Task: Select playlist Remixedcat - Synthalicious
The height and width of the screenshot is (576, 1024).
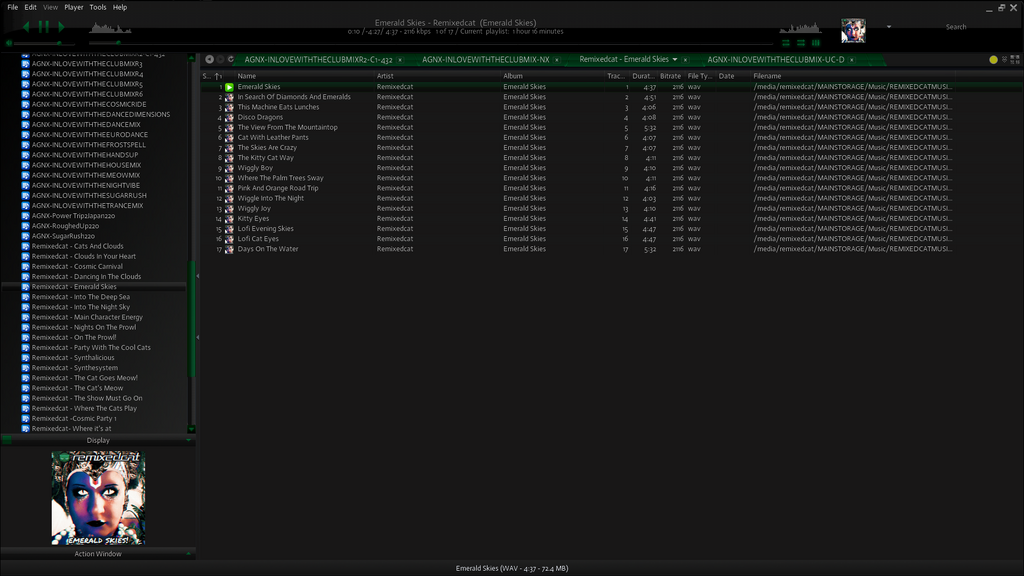Action: (x=72, y=358)
